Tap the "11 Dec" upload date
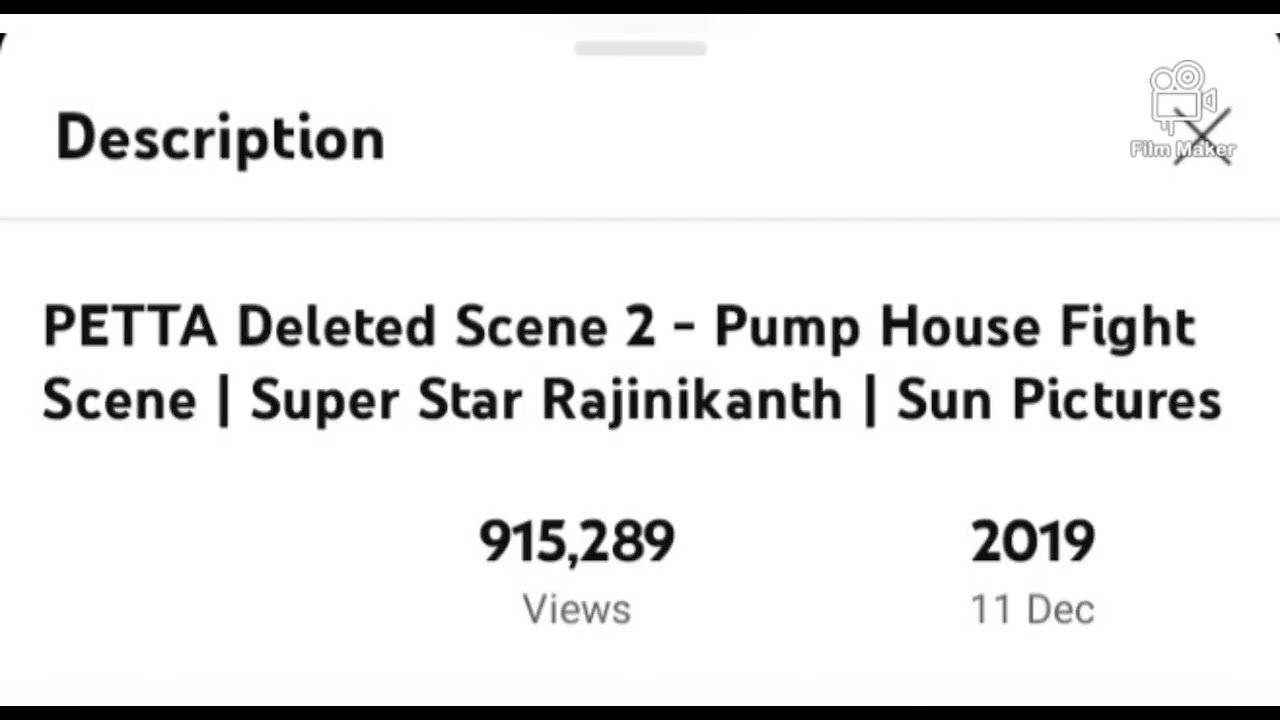Viewport: 1280px width, 720px height. coord(1033,609)
